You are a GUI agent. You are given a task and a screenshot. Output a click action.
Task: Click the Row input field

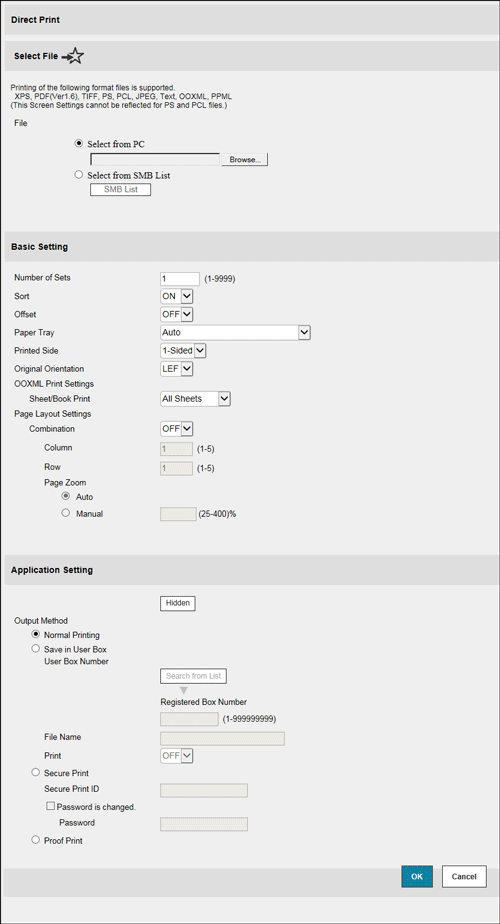click(x=176, y=469)
